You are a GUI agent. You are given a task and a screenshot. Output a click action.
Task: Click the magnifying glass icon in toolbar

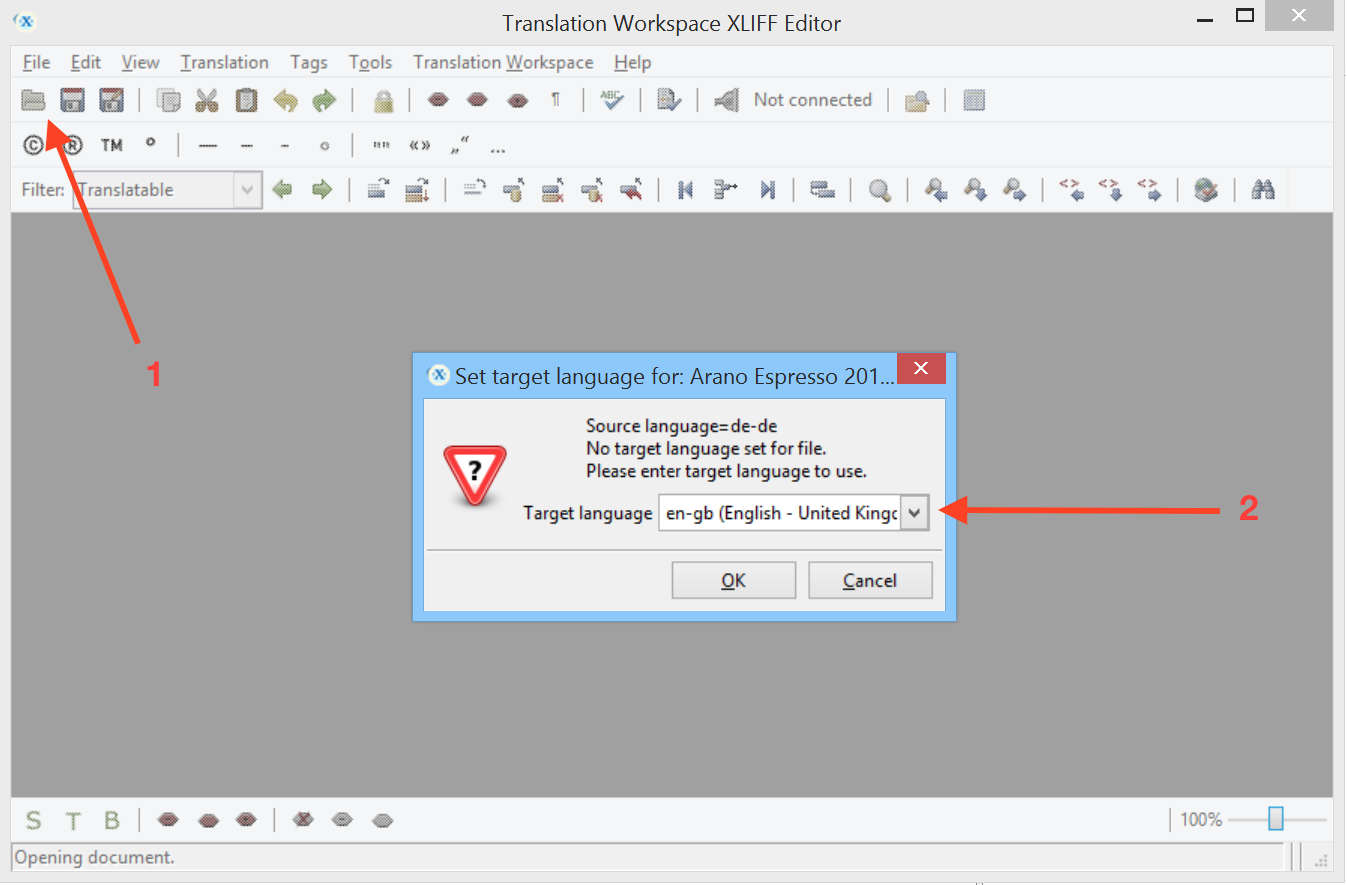tap(880, 190)
